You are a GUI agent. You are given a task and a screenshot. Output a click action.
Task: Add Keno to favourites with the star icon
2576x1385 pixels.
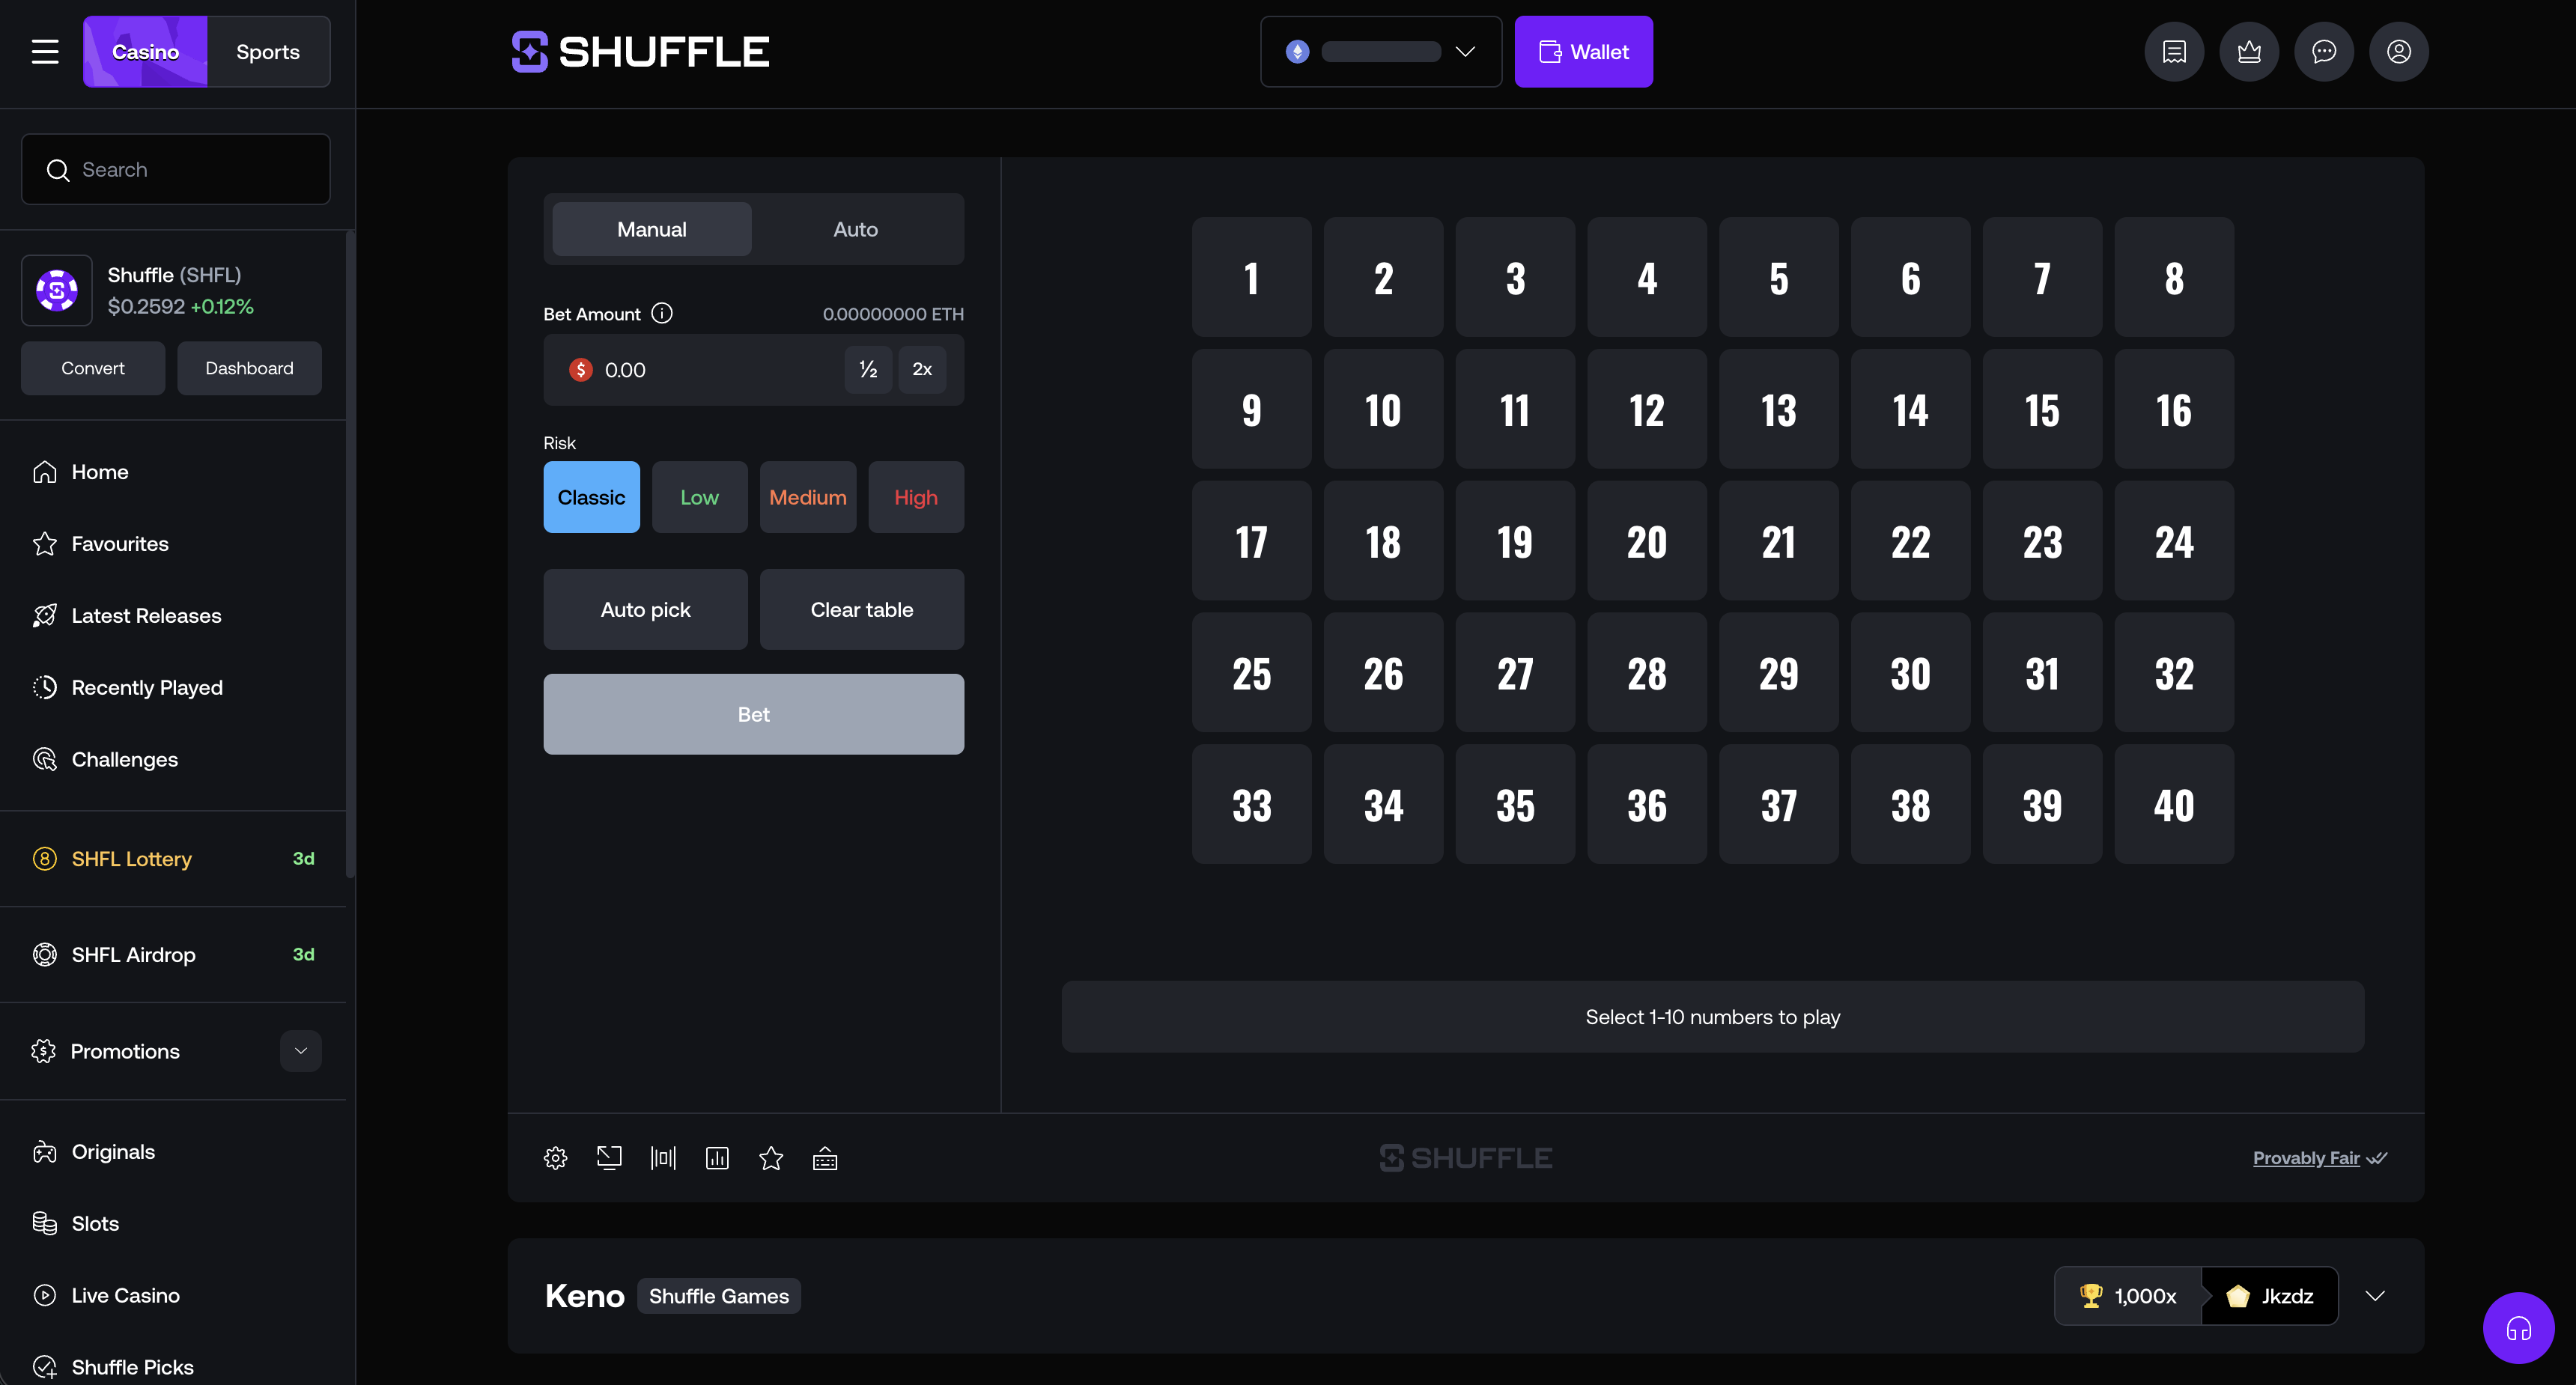[x=771, y=1158]
